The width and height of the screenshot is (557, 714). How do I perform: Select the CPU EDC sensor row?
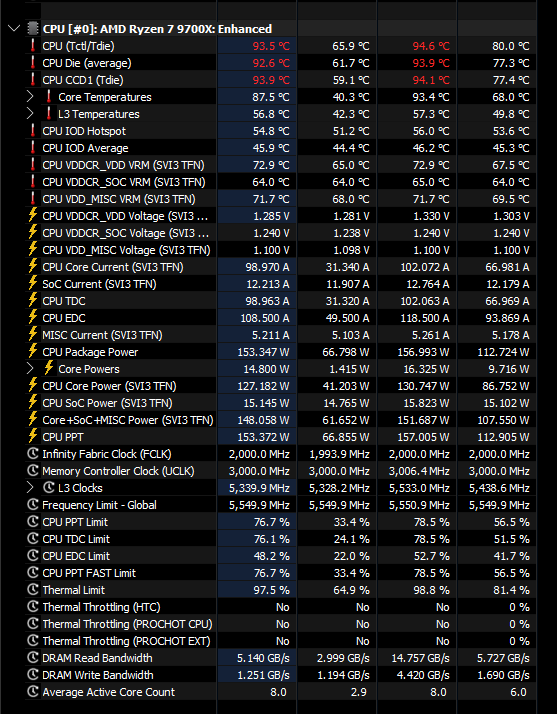(x=280, y=318)
